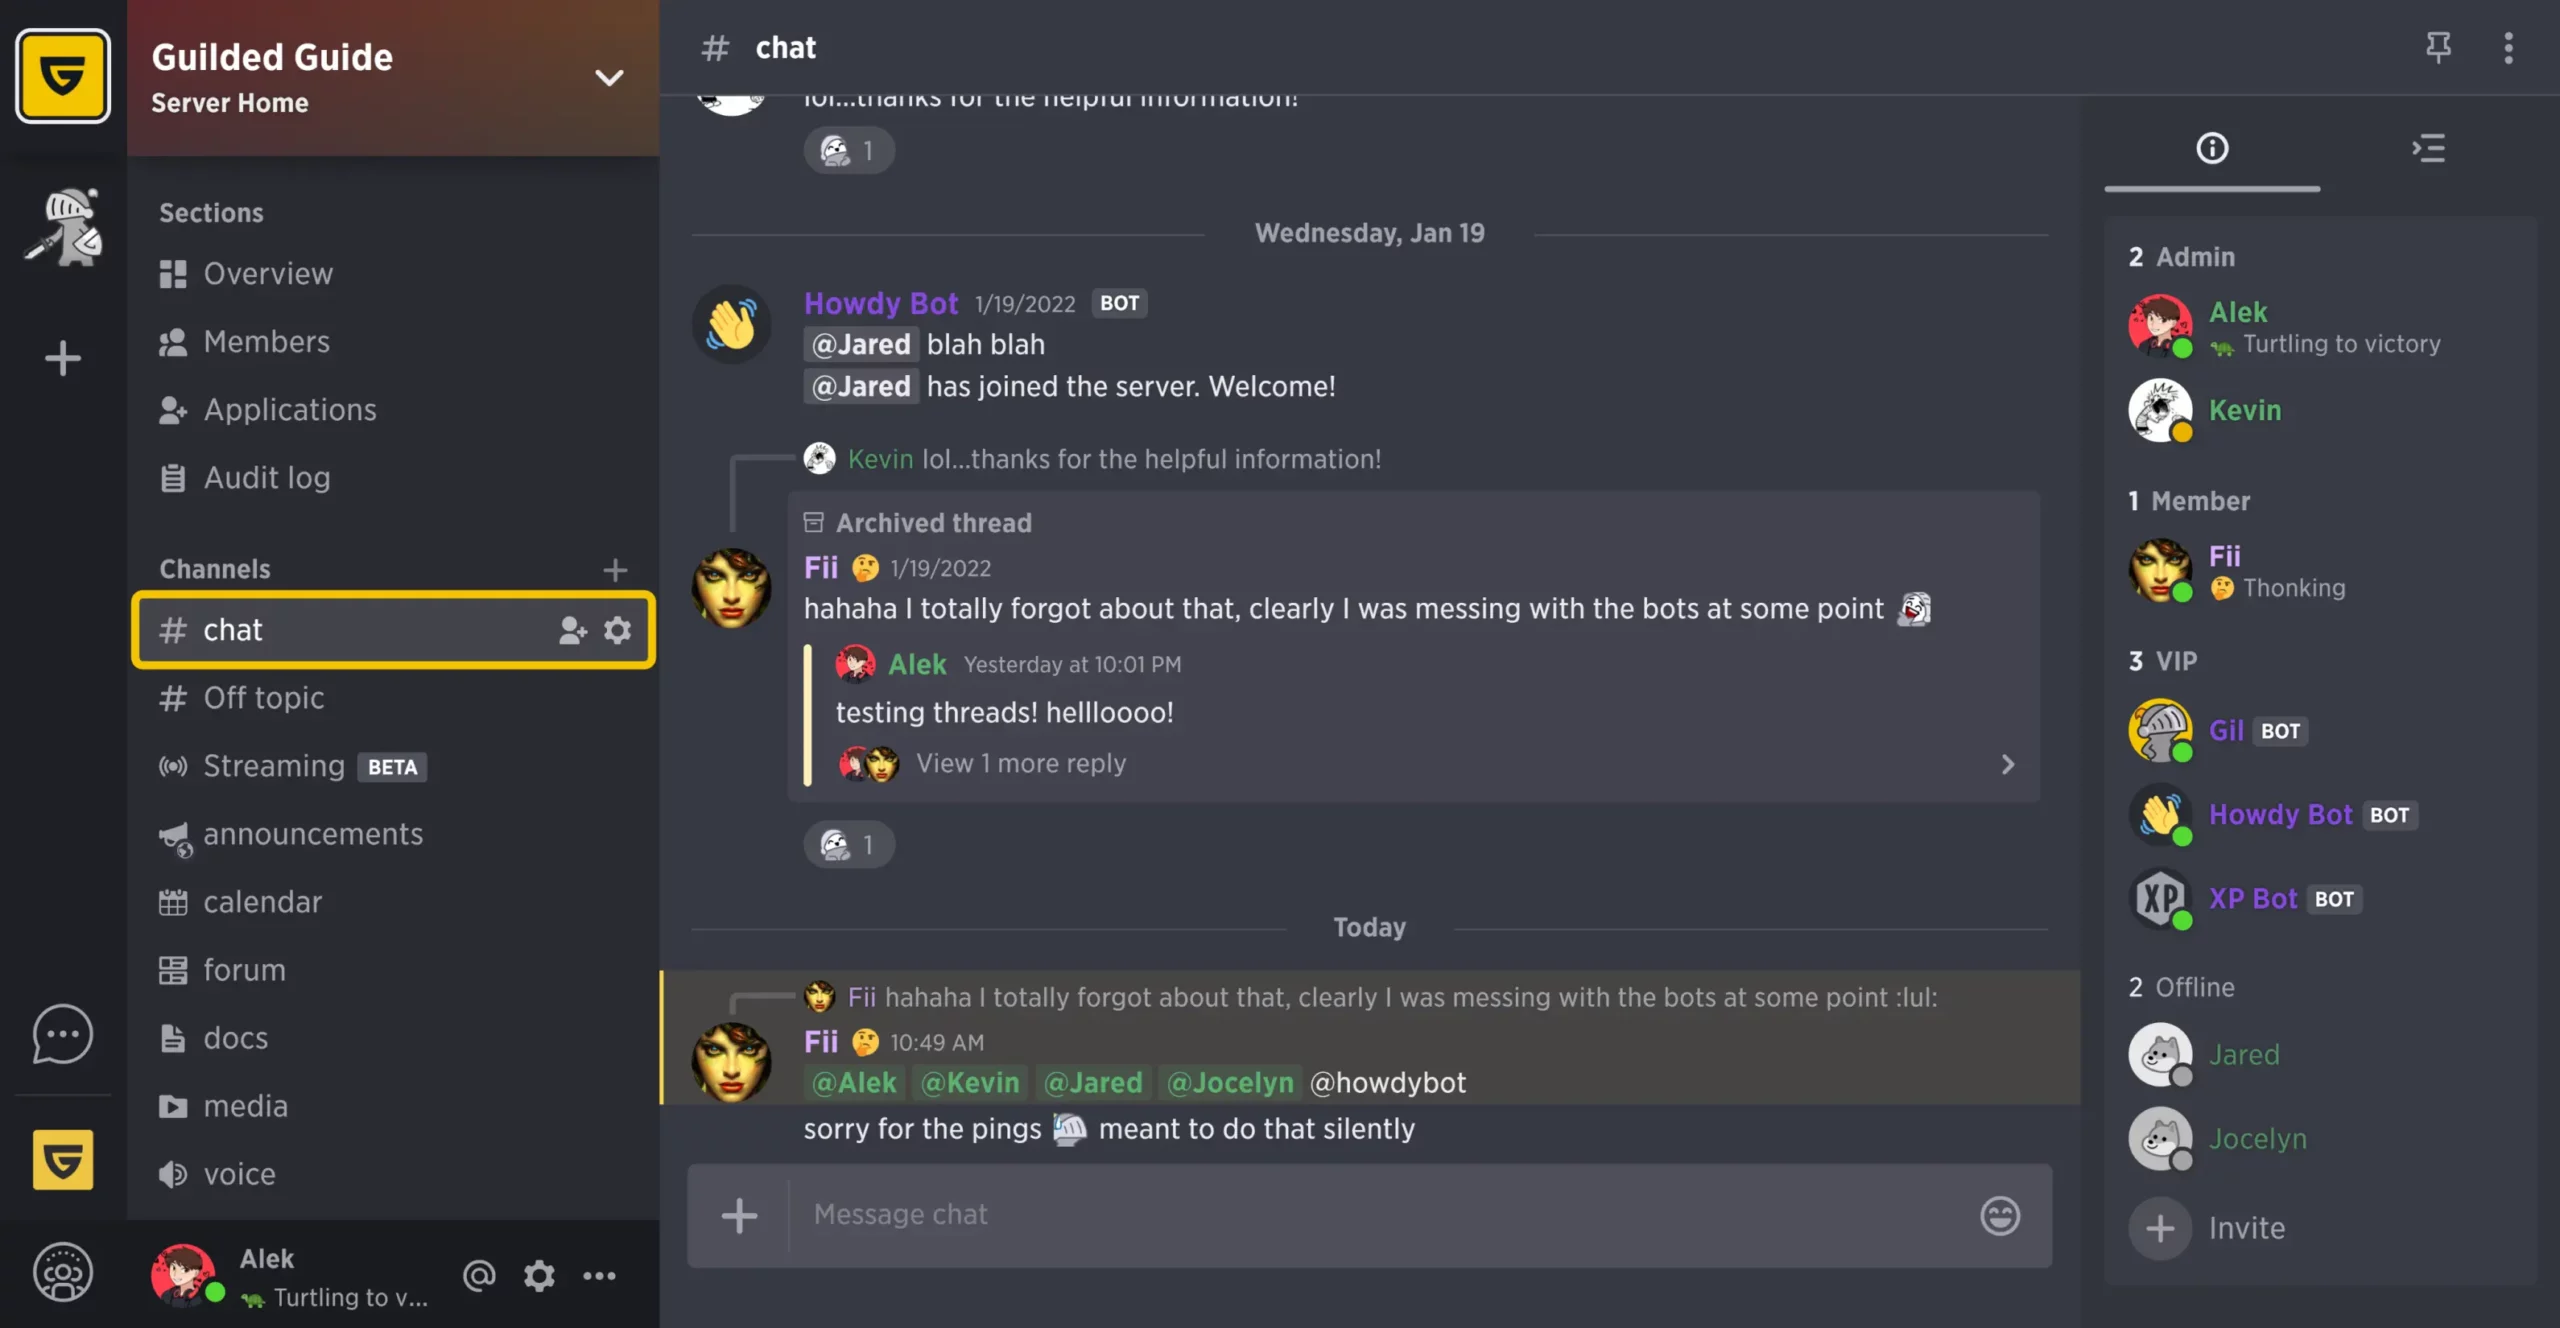The height and width of the screenshot is (1328, 2560).
Task: Toggle the reaction on the Howdy Bot message
Action: point(848,845)
